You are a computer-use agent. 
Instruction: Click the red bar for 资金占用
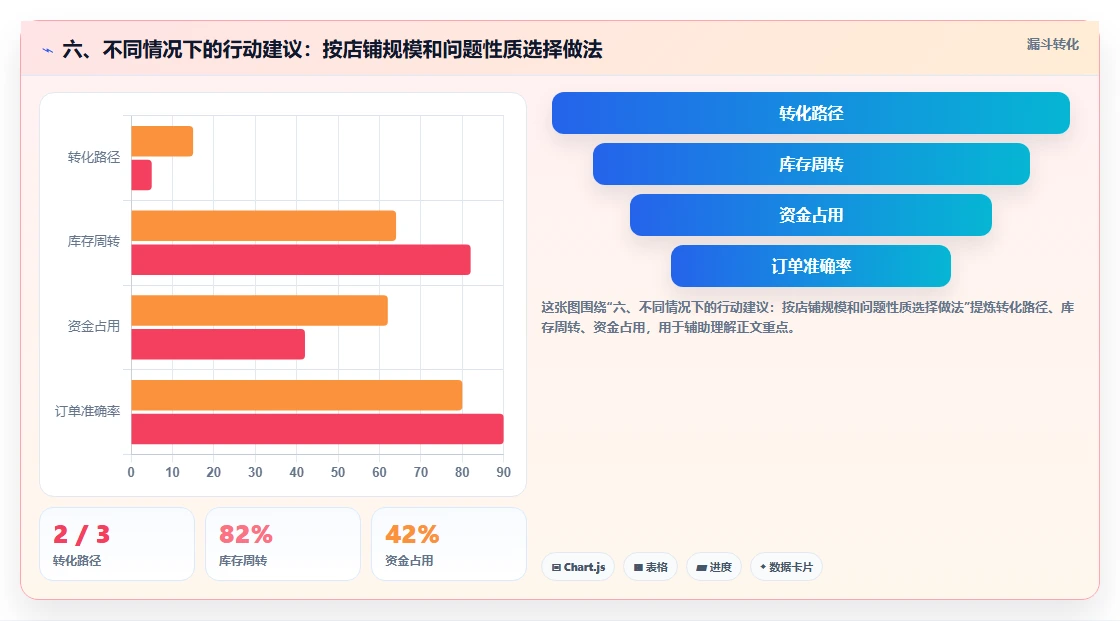[x=218, y=344]
